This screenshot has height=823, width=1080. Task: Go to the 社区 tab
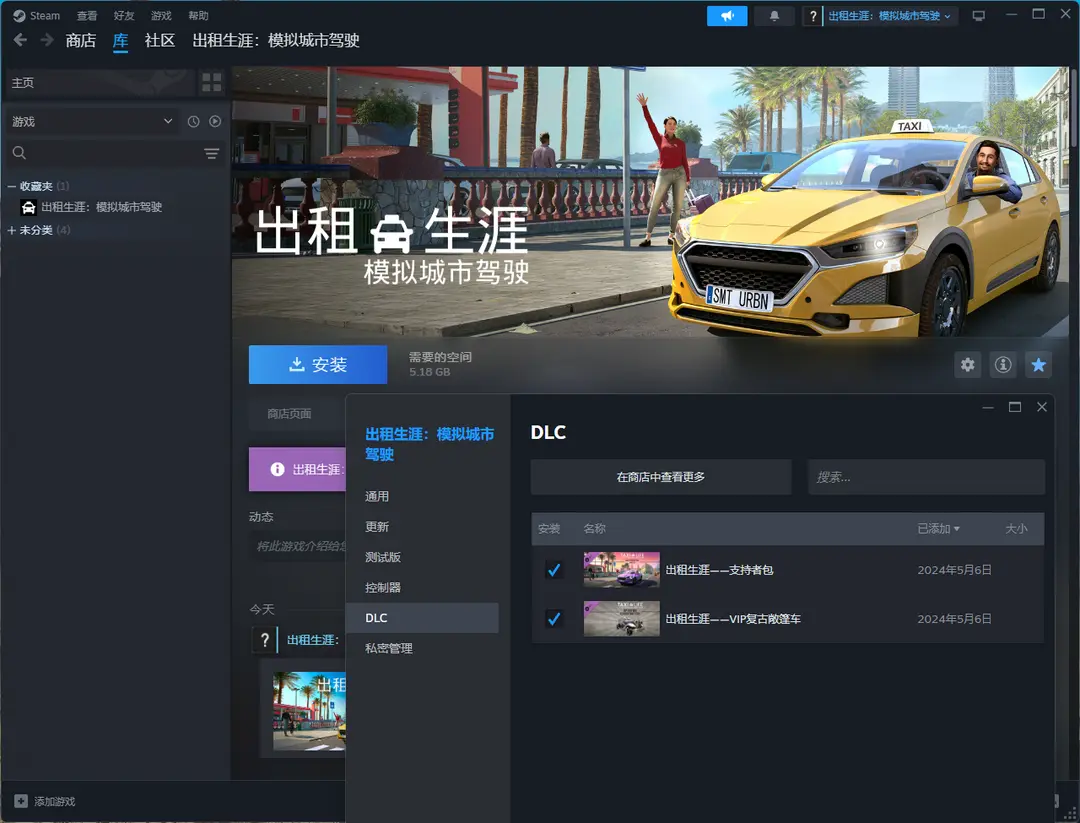[160, 41]
